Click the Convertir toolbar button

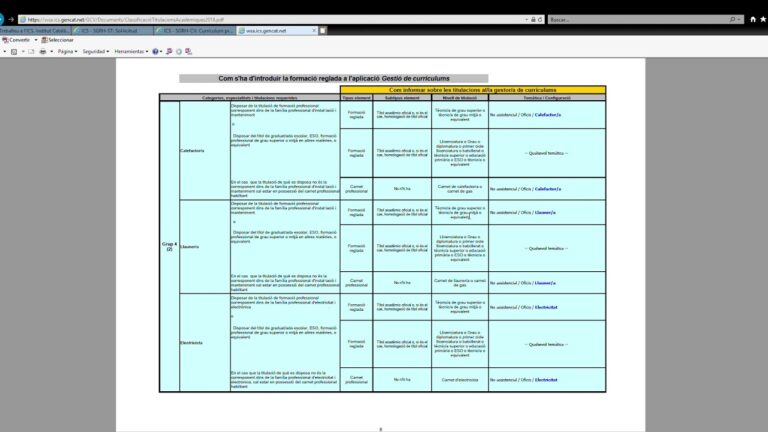click(16, 40)
